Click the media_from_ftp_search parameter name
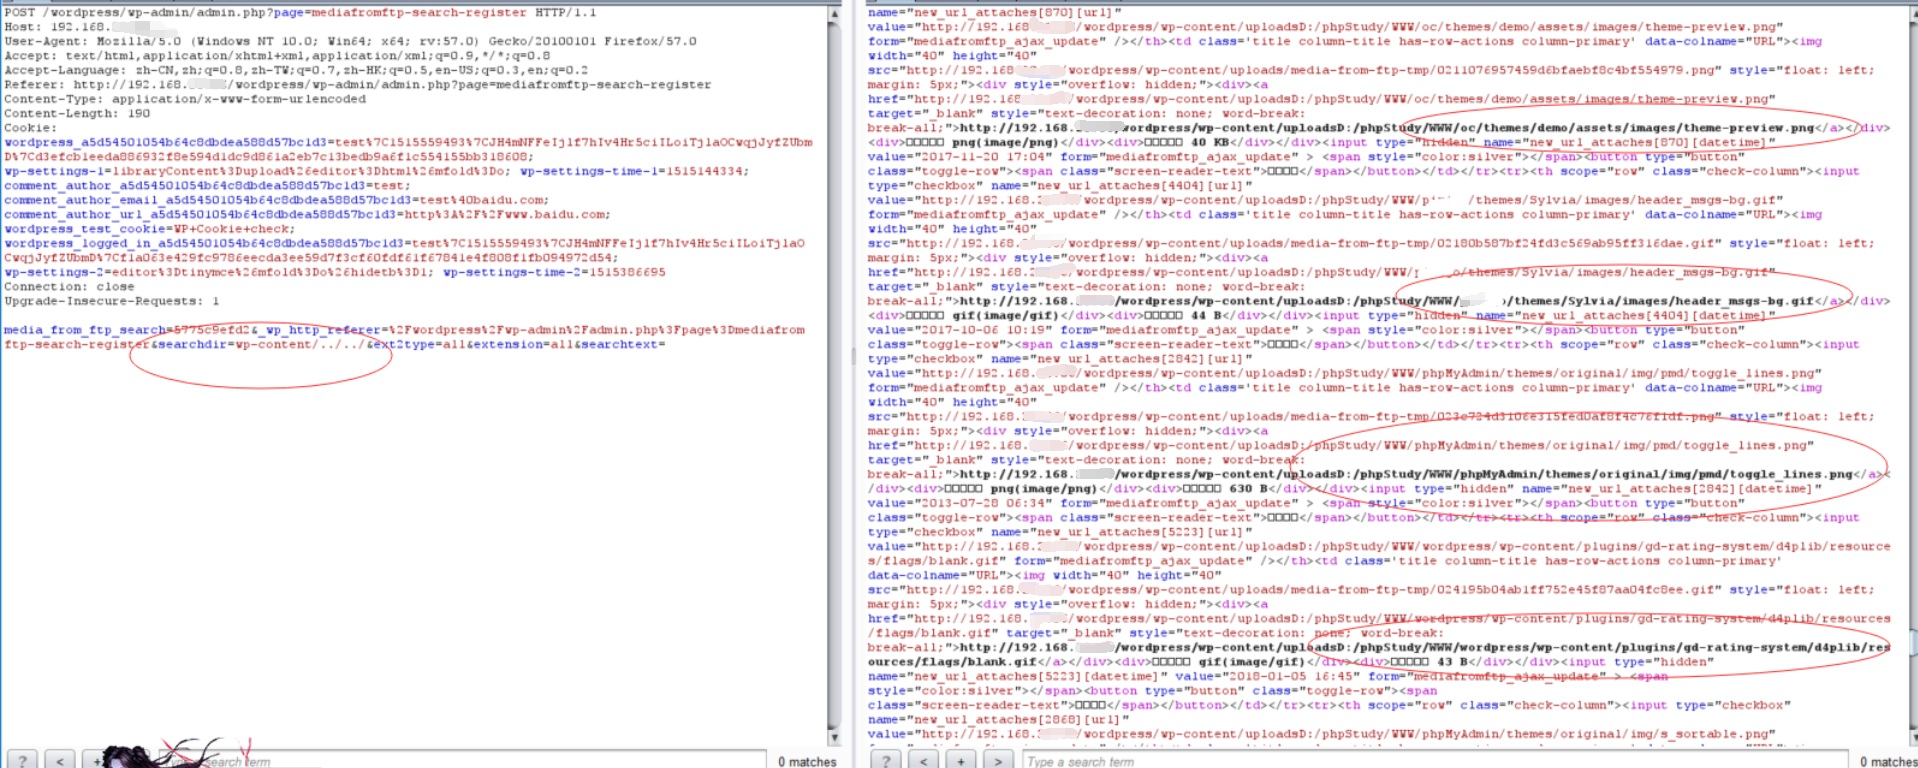1918x768 pixels. [x=85, y=330]
